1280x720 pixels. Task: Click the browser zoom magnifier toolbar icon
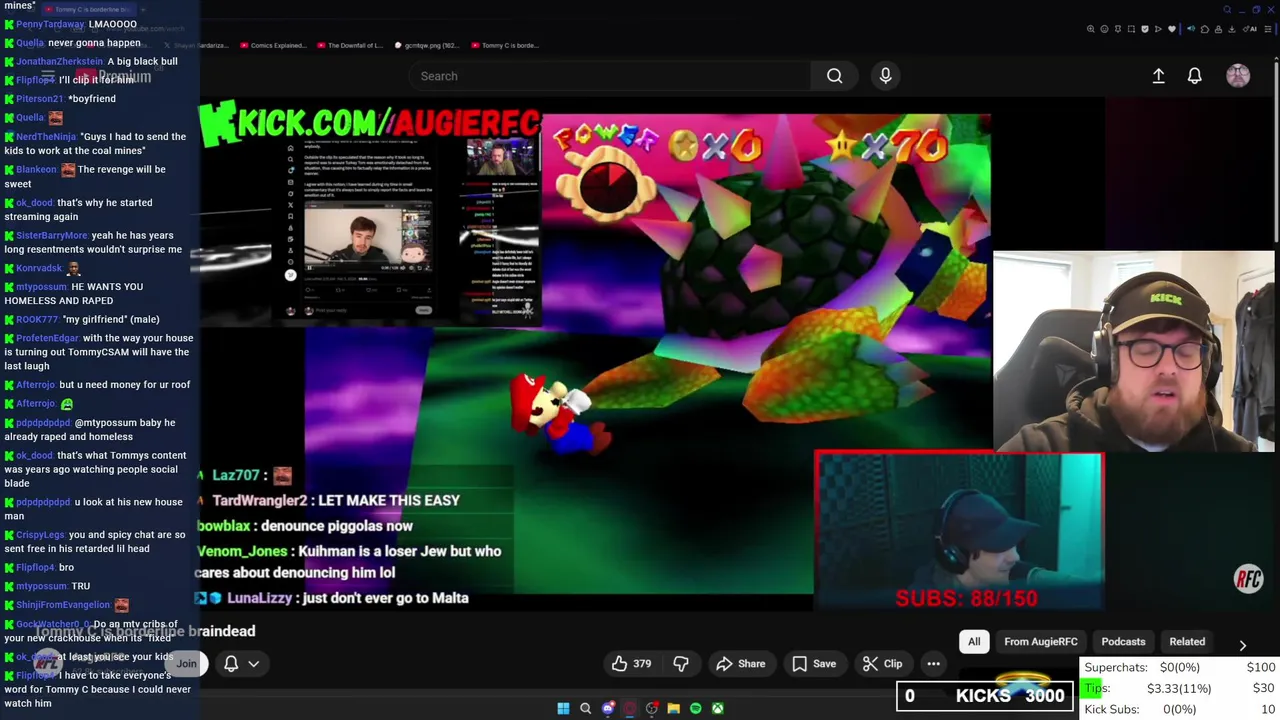1091,29
